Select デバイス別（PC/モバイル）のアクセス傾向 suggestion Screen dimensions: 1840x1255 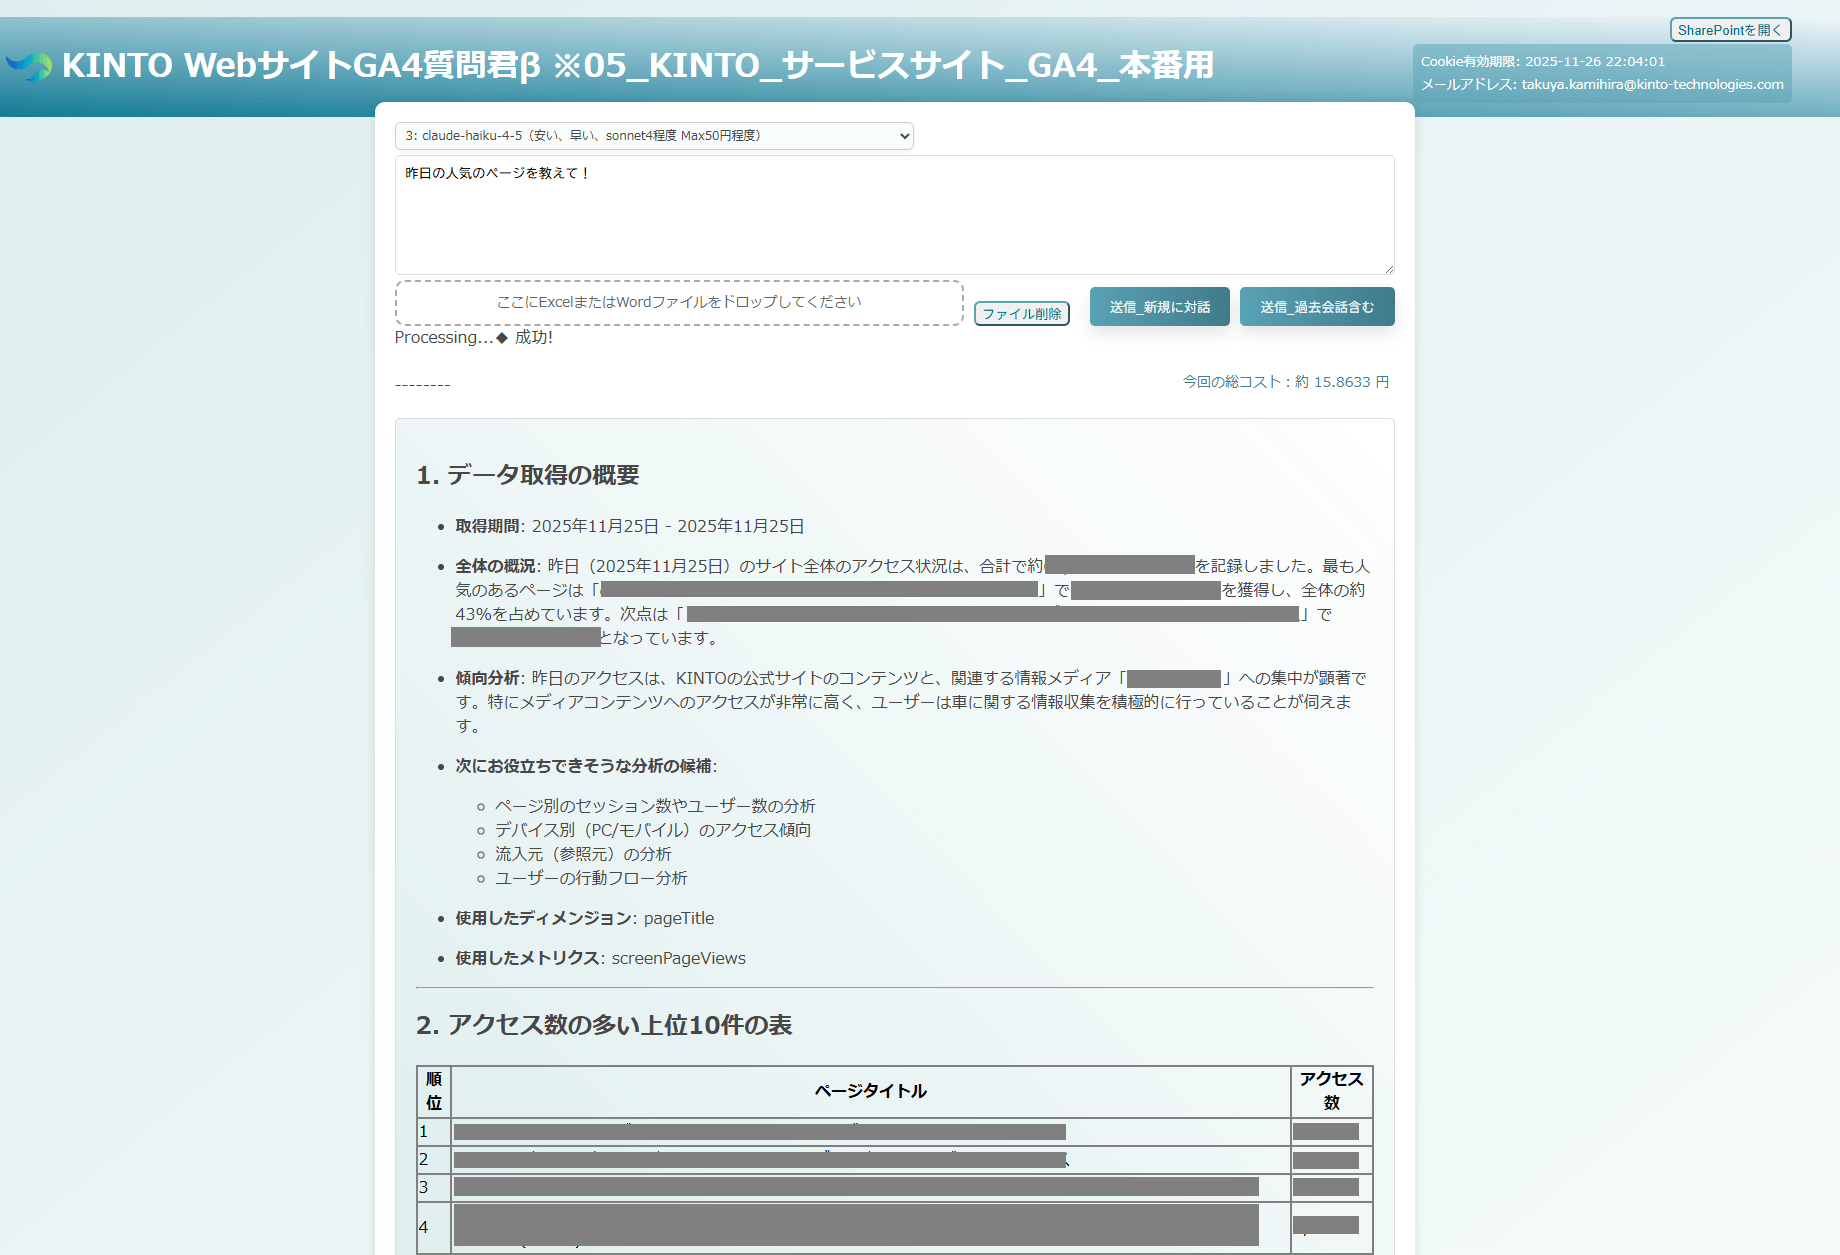point(652,829)
